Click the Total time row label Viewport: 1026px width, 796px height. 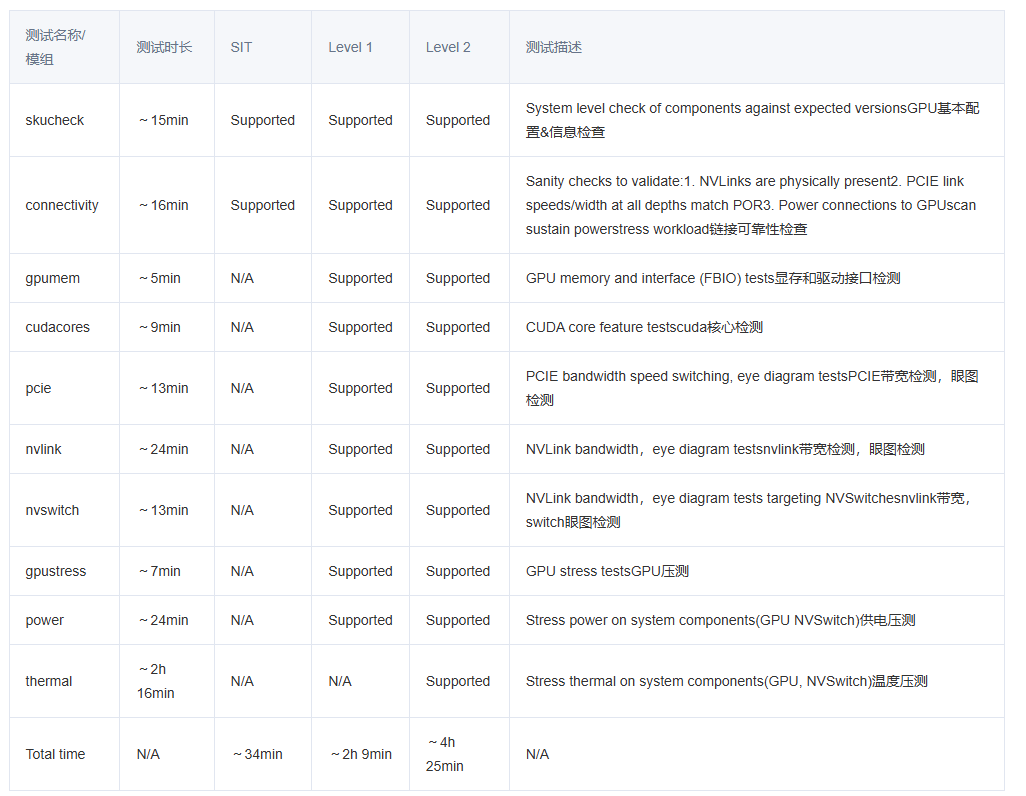pyautogui.click(x=55, y=754)
